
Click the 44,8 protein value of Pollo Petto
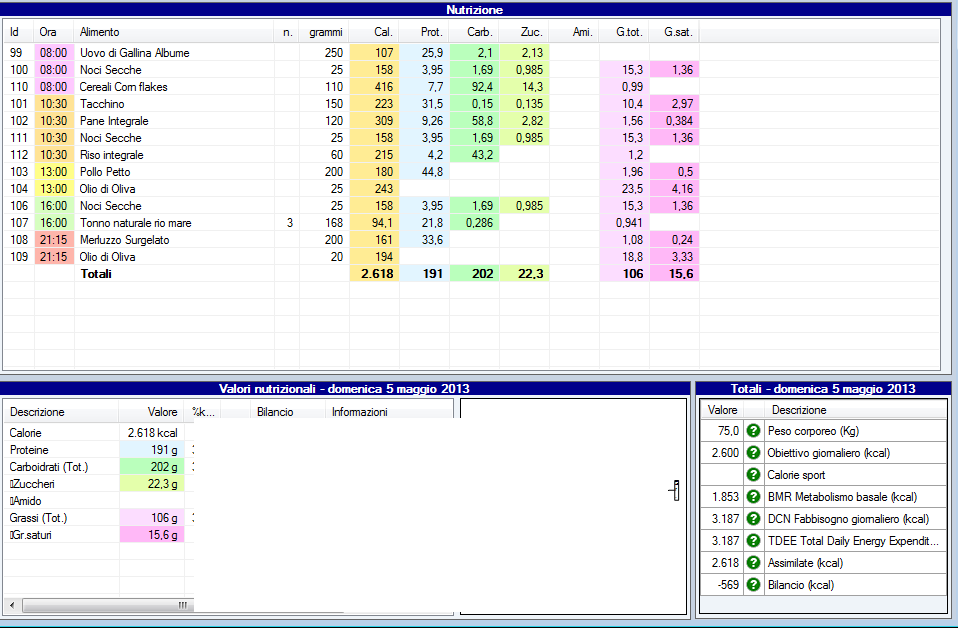pos(424,172)
